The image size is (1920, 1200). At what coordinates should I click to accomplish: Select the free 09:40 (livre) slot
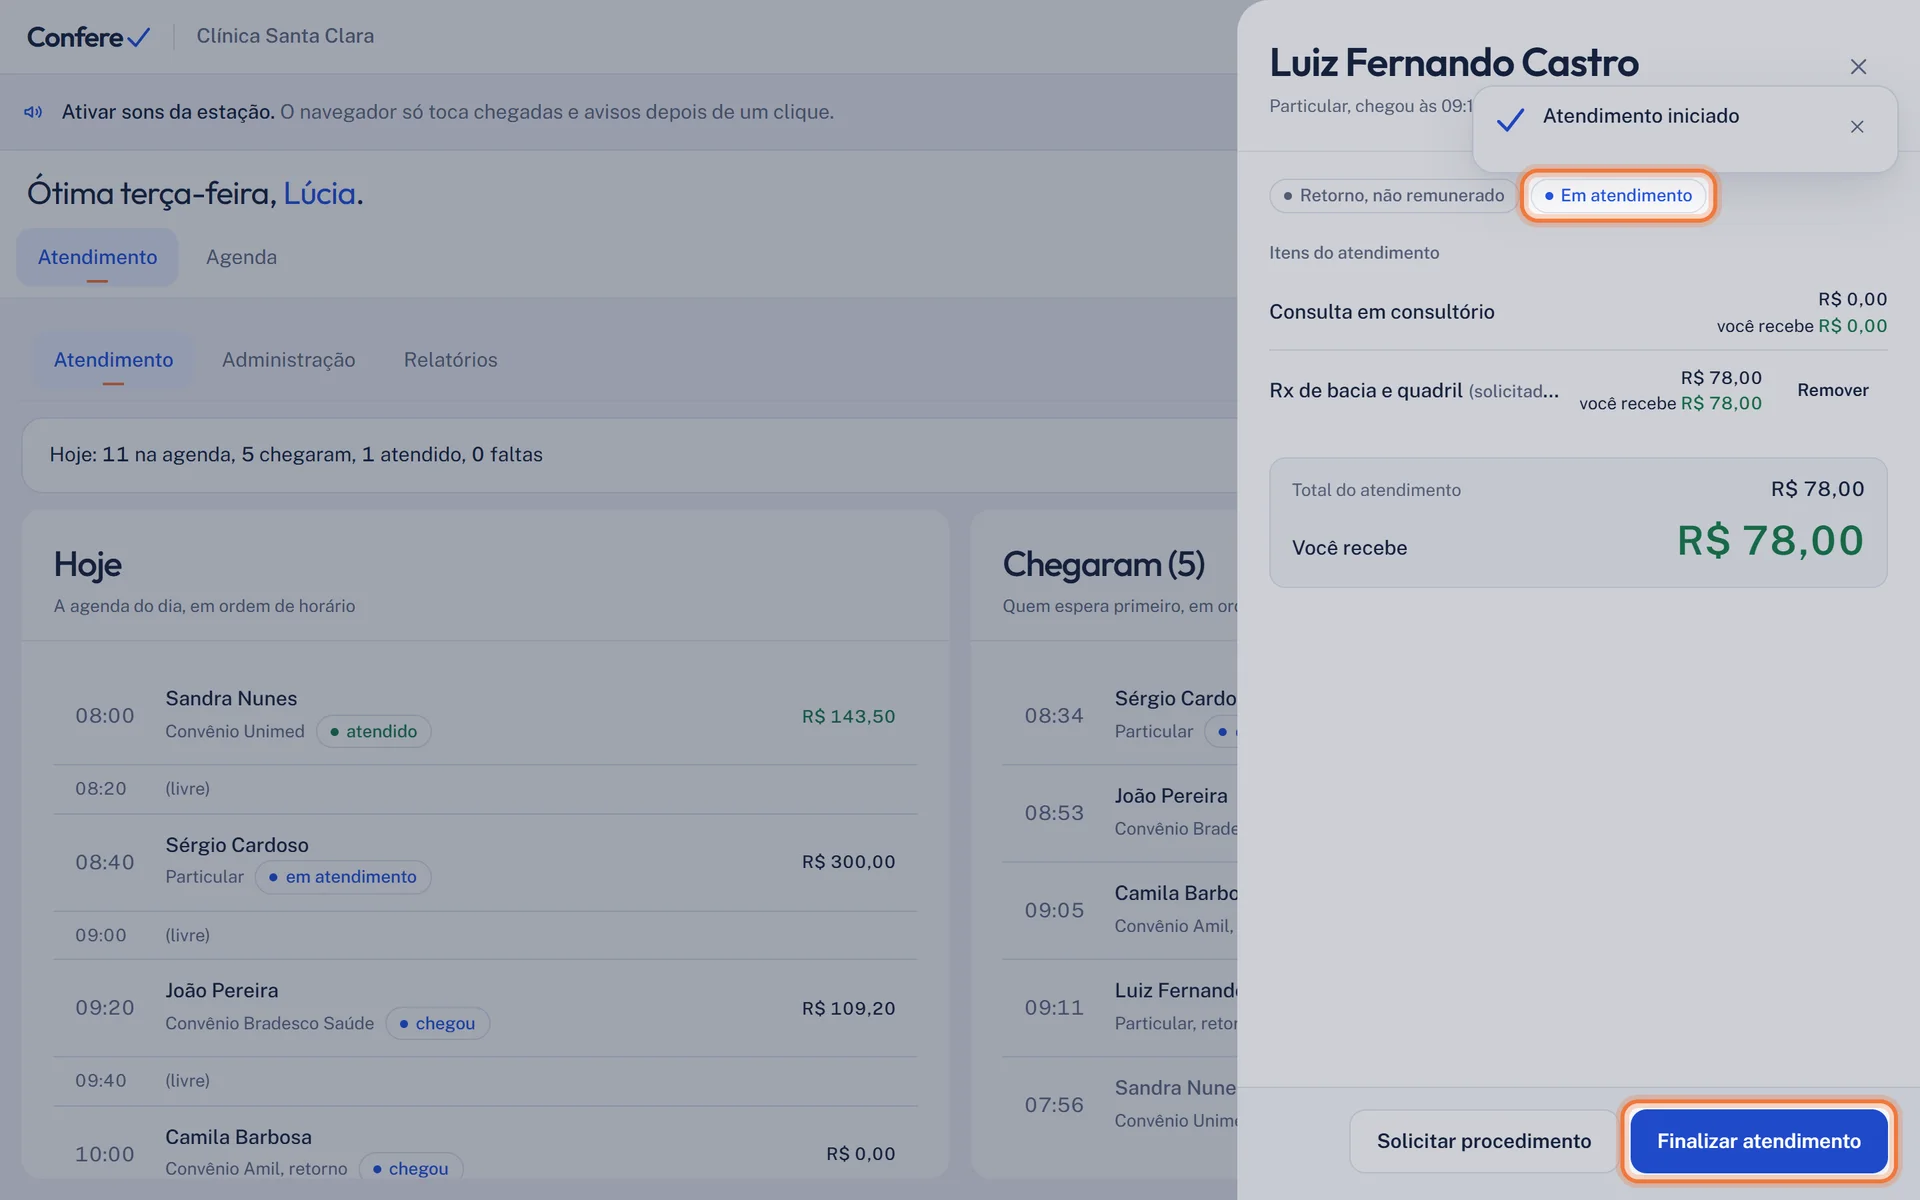(x=485, y=1081)
